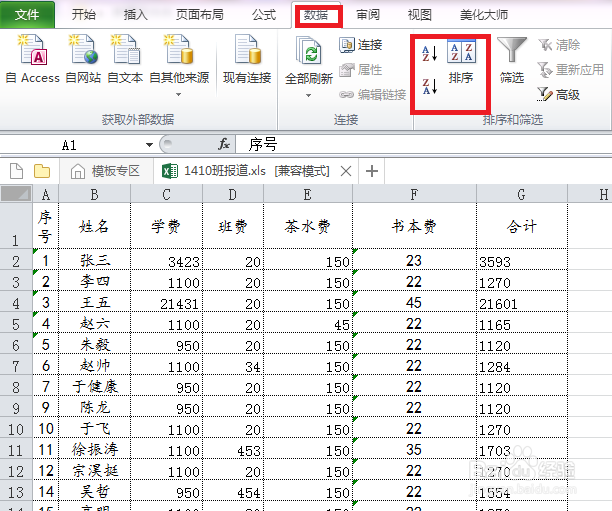Open the 模板专区 home tab
The height and width of the screenshot is (511, 612).
(x=105, y=171)
